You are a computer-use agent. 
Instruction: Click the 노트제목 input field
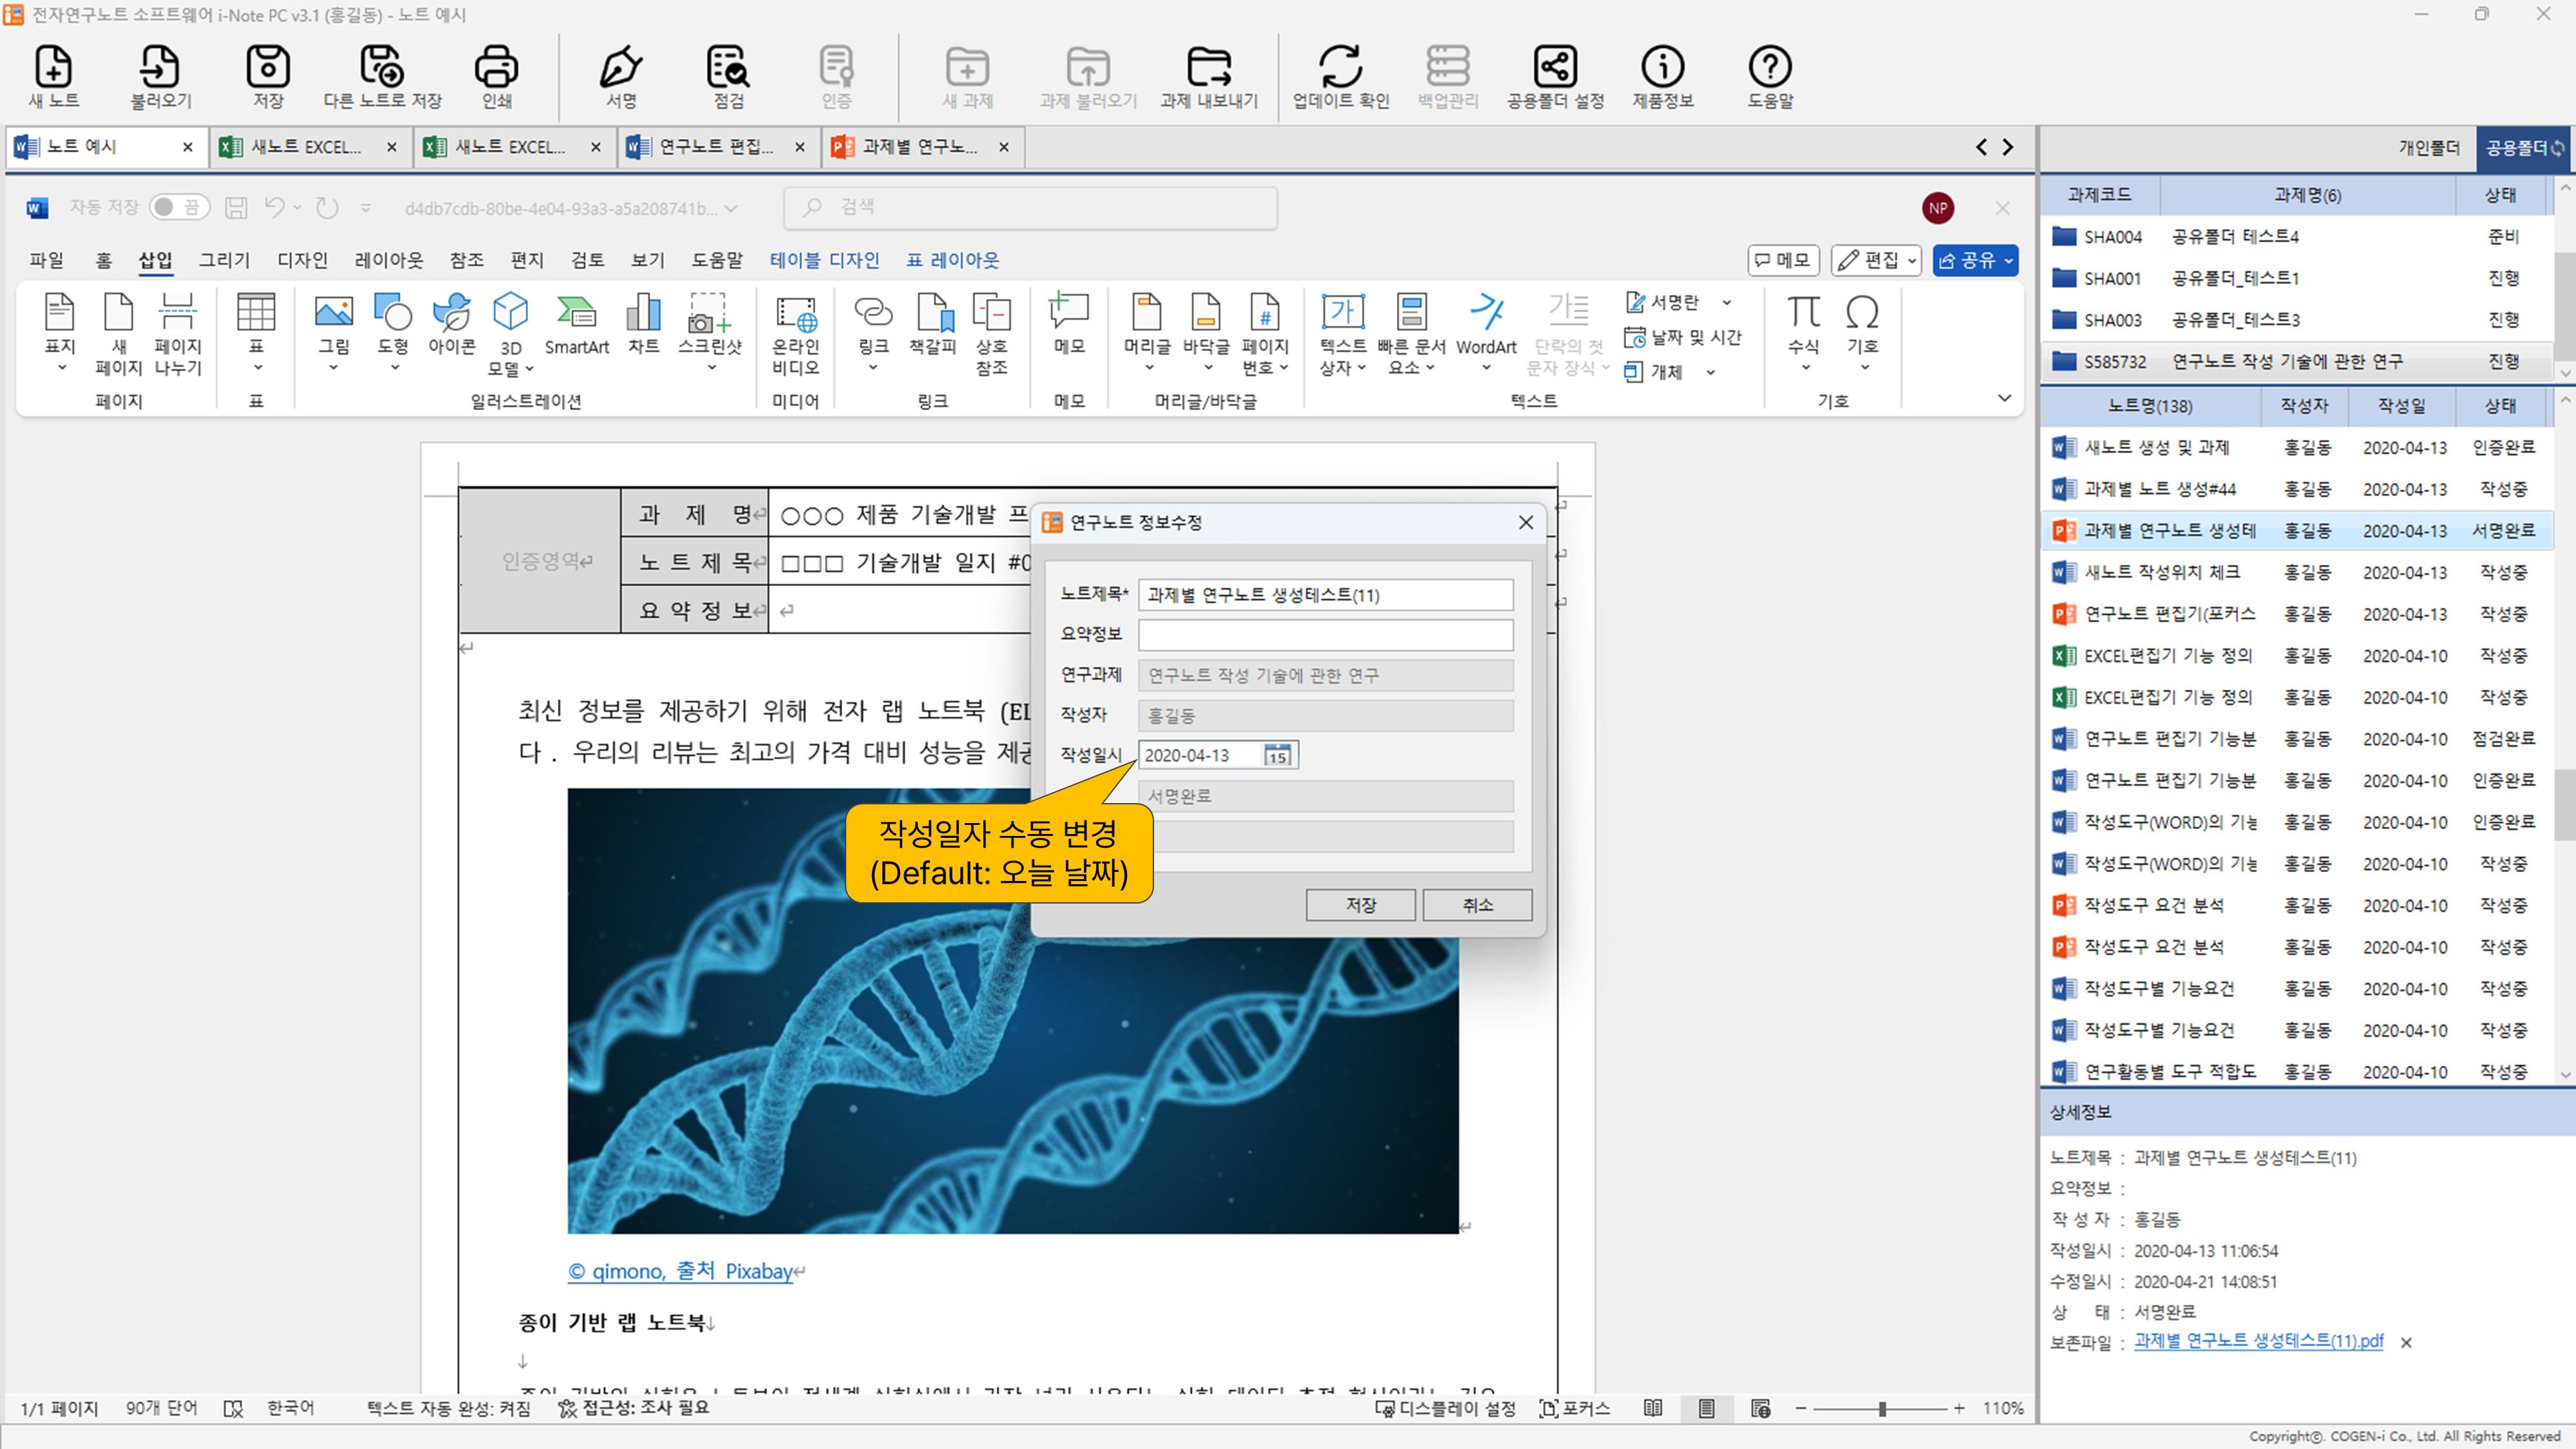tap(1325, 595)
